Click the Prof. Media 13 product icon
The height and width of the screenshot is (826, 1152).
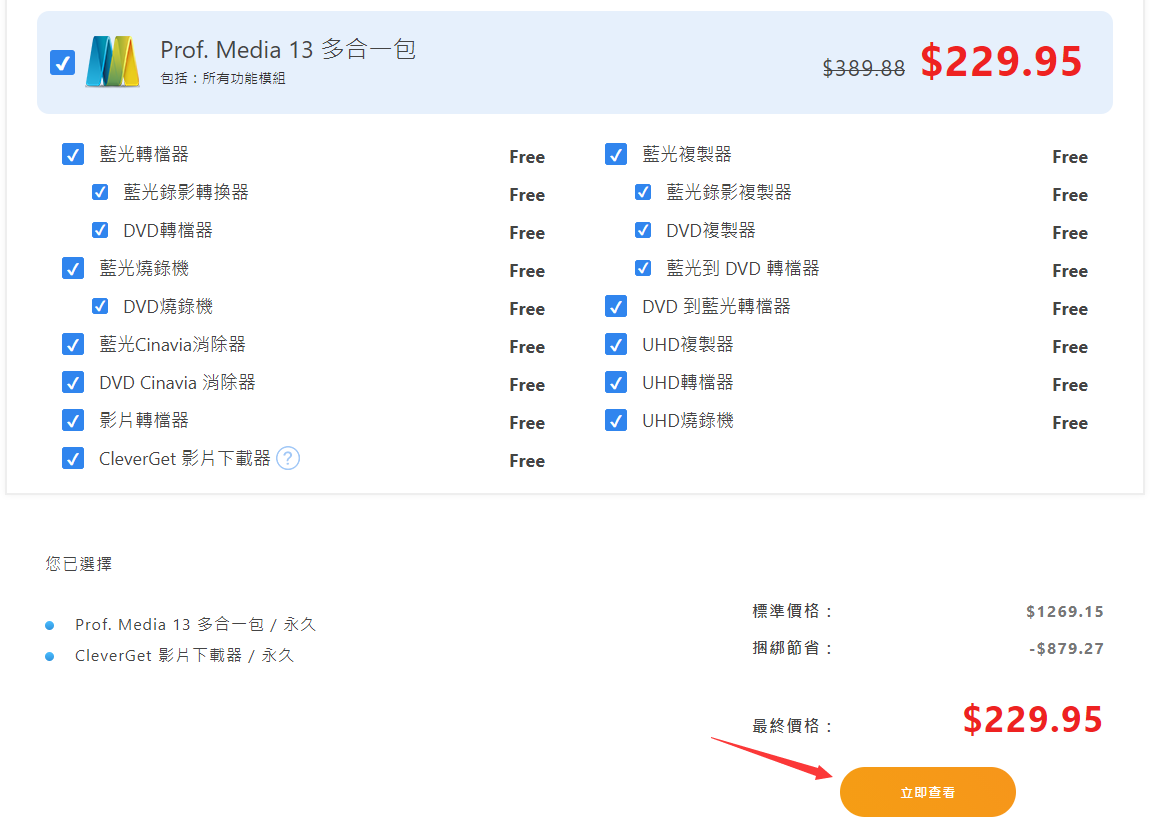111,62
